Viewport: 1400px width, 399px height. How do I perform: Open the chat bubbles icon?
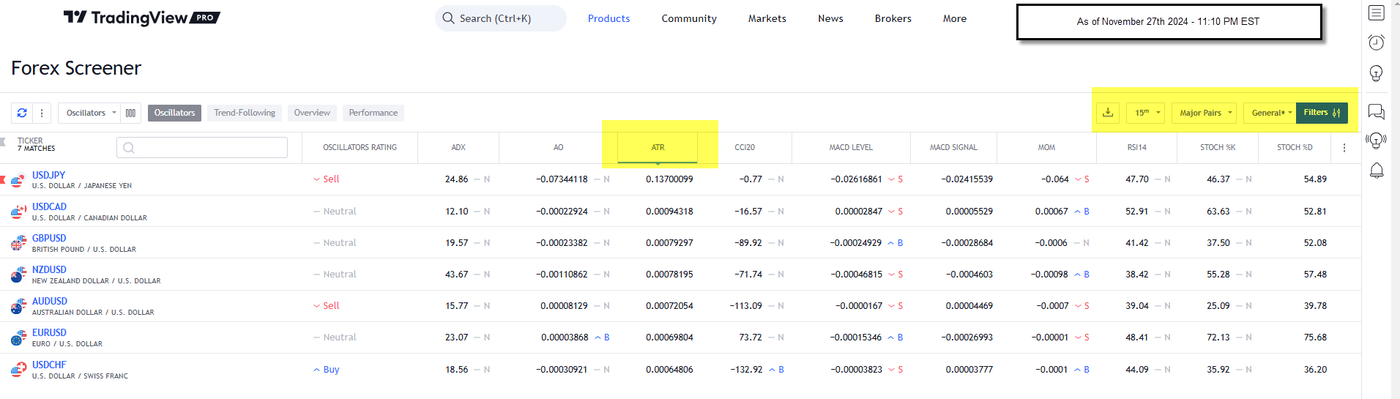click(x=1376, y=112)
